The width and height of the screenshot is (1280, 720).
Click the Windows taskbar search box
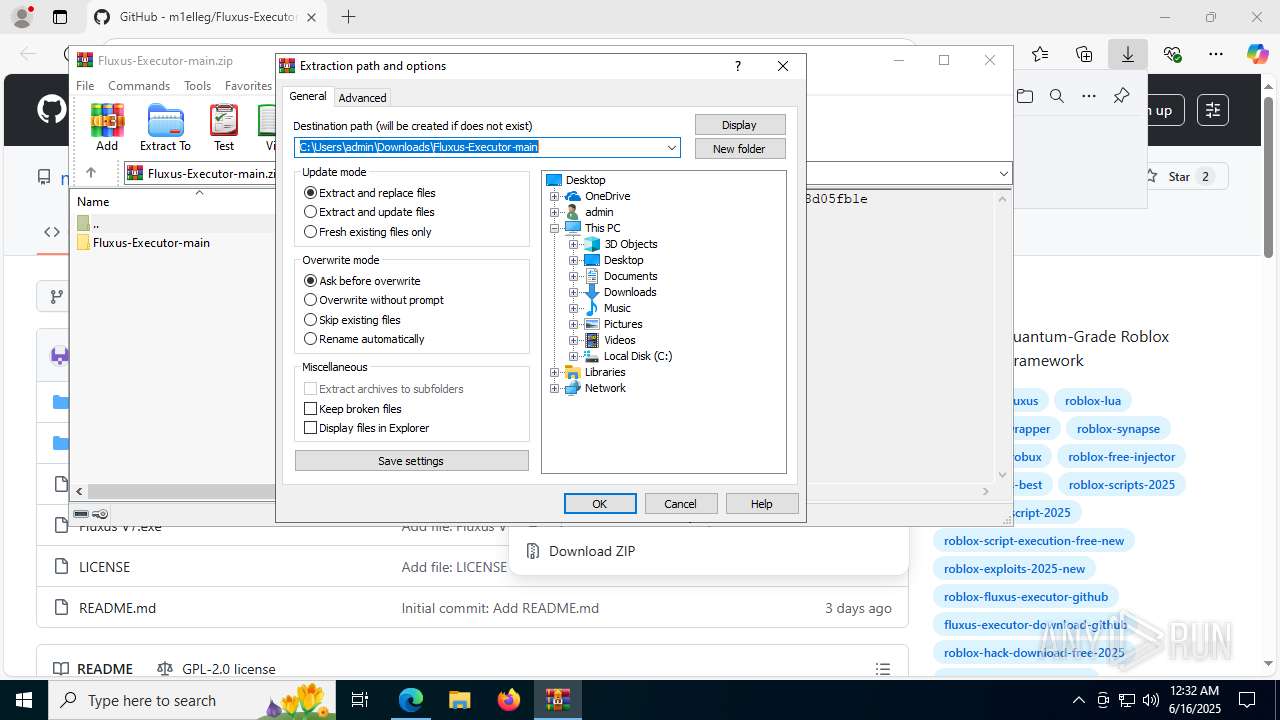tap(191, 700)
